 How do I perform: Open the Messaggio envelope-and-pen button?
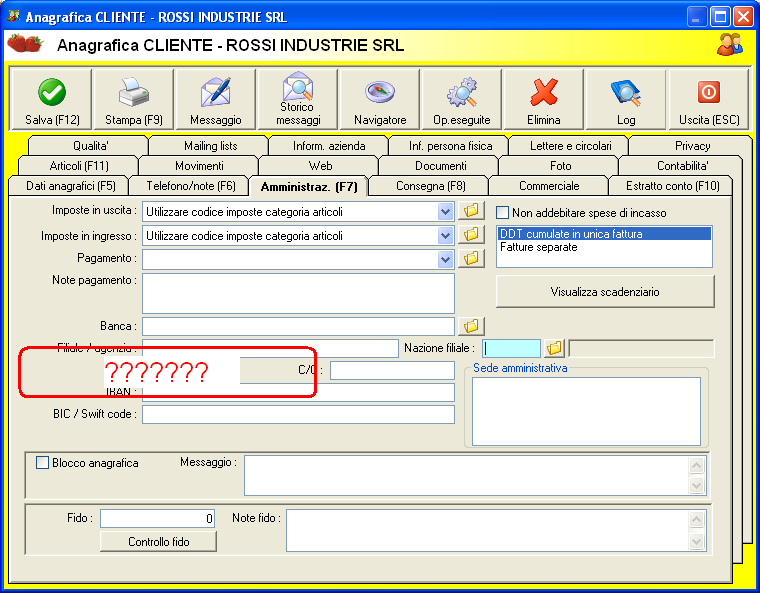216,100
